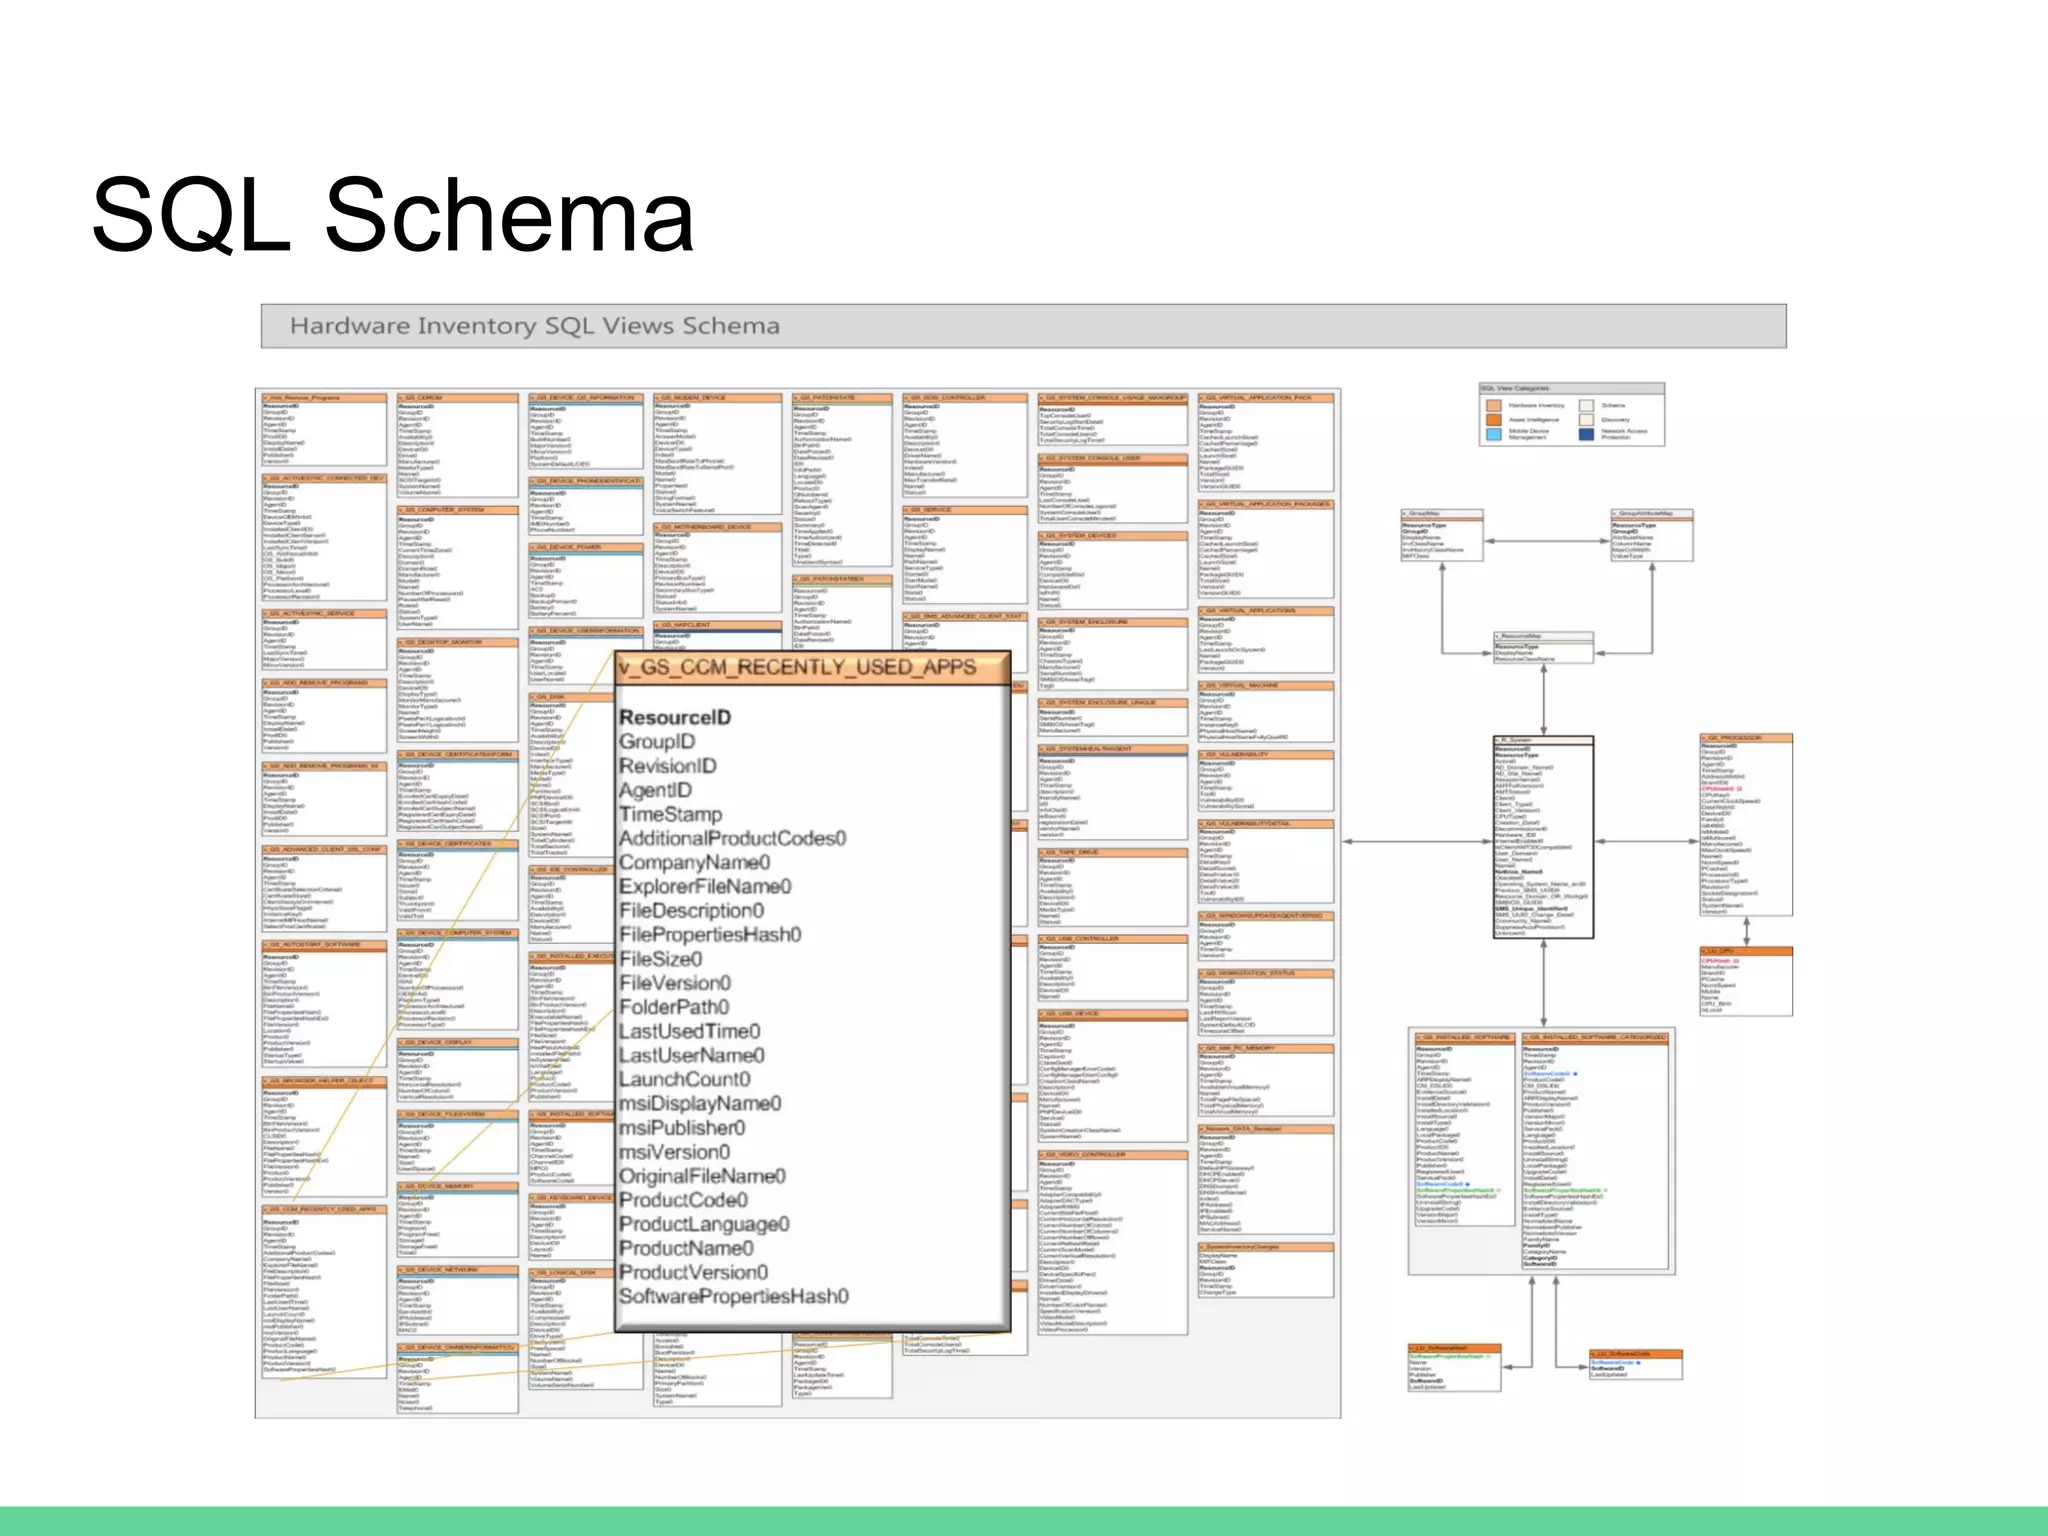Click the OriginalFileName0 column name
The image size is (2048, 1536).
702,1176
